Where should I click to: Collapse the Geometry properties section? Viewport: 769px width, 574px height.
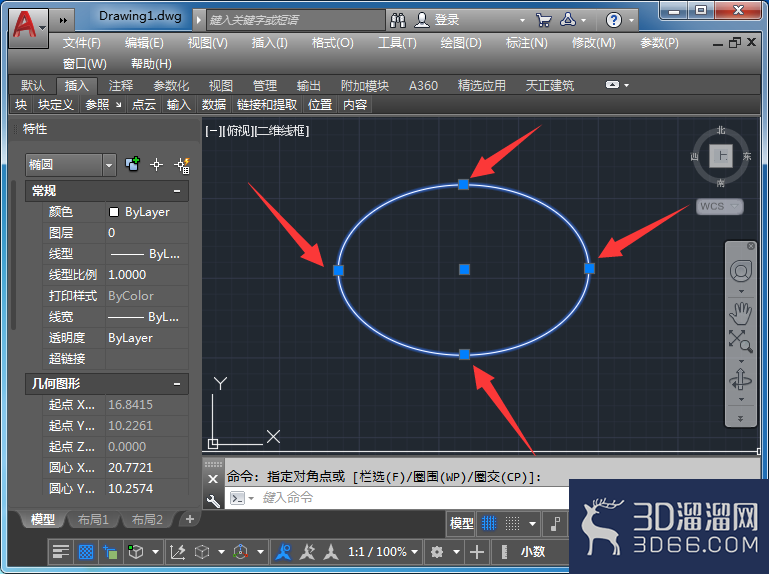click(177, 384)
